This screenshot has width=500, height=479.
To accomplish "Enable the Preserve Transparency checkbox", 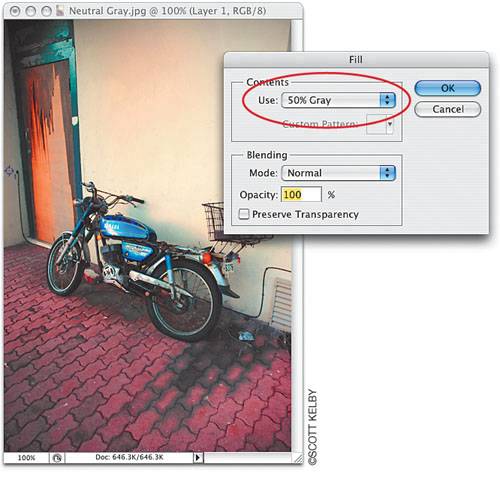I will [244, 214].
